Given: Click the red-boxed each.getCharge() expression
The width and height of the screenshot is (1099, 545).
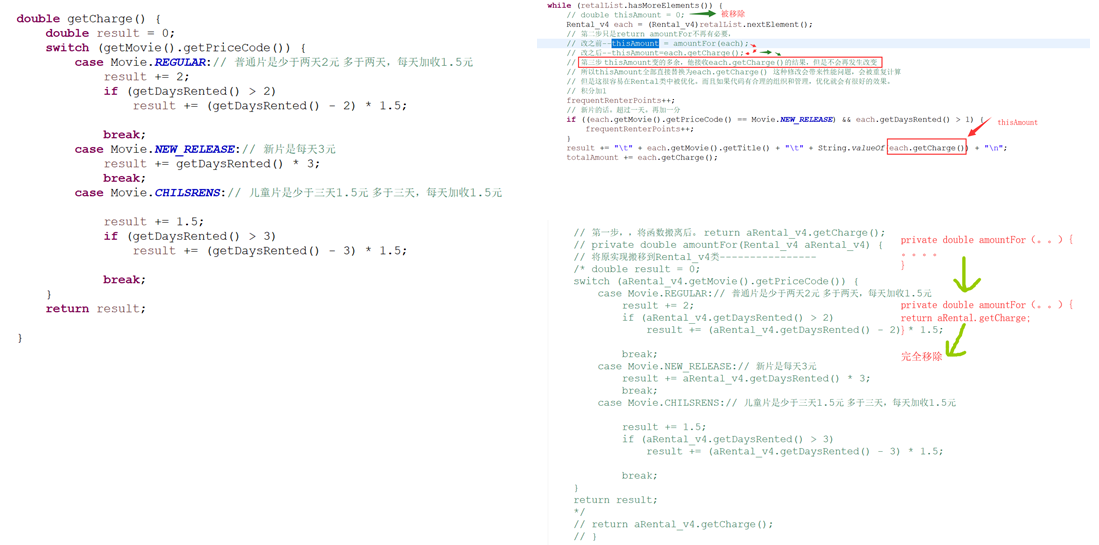Looking at the screenshot, I should point(927,148).
